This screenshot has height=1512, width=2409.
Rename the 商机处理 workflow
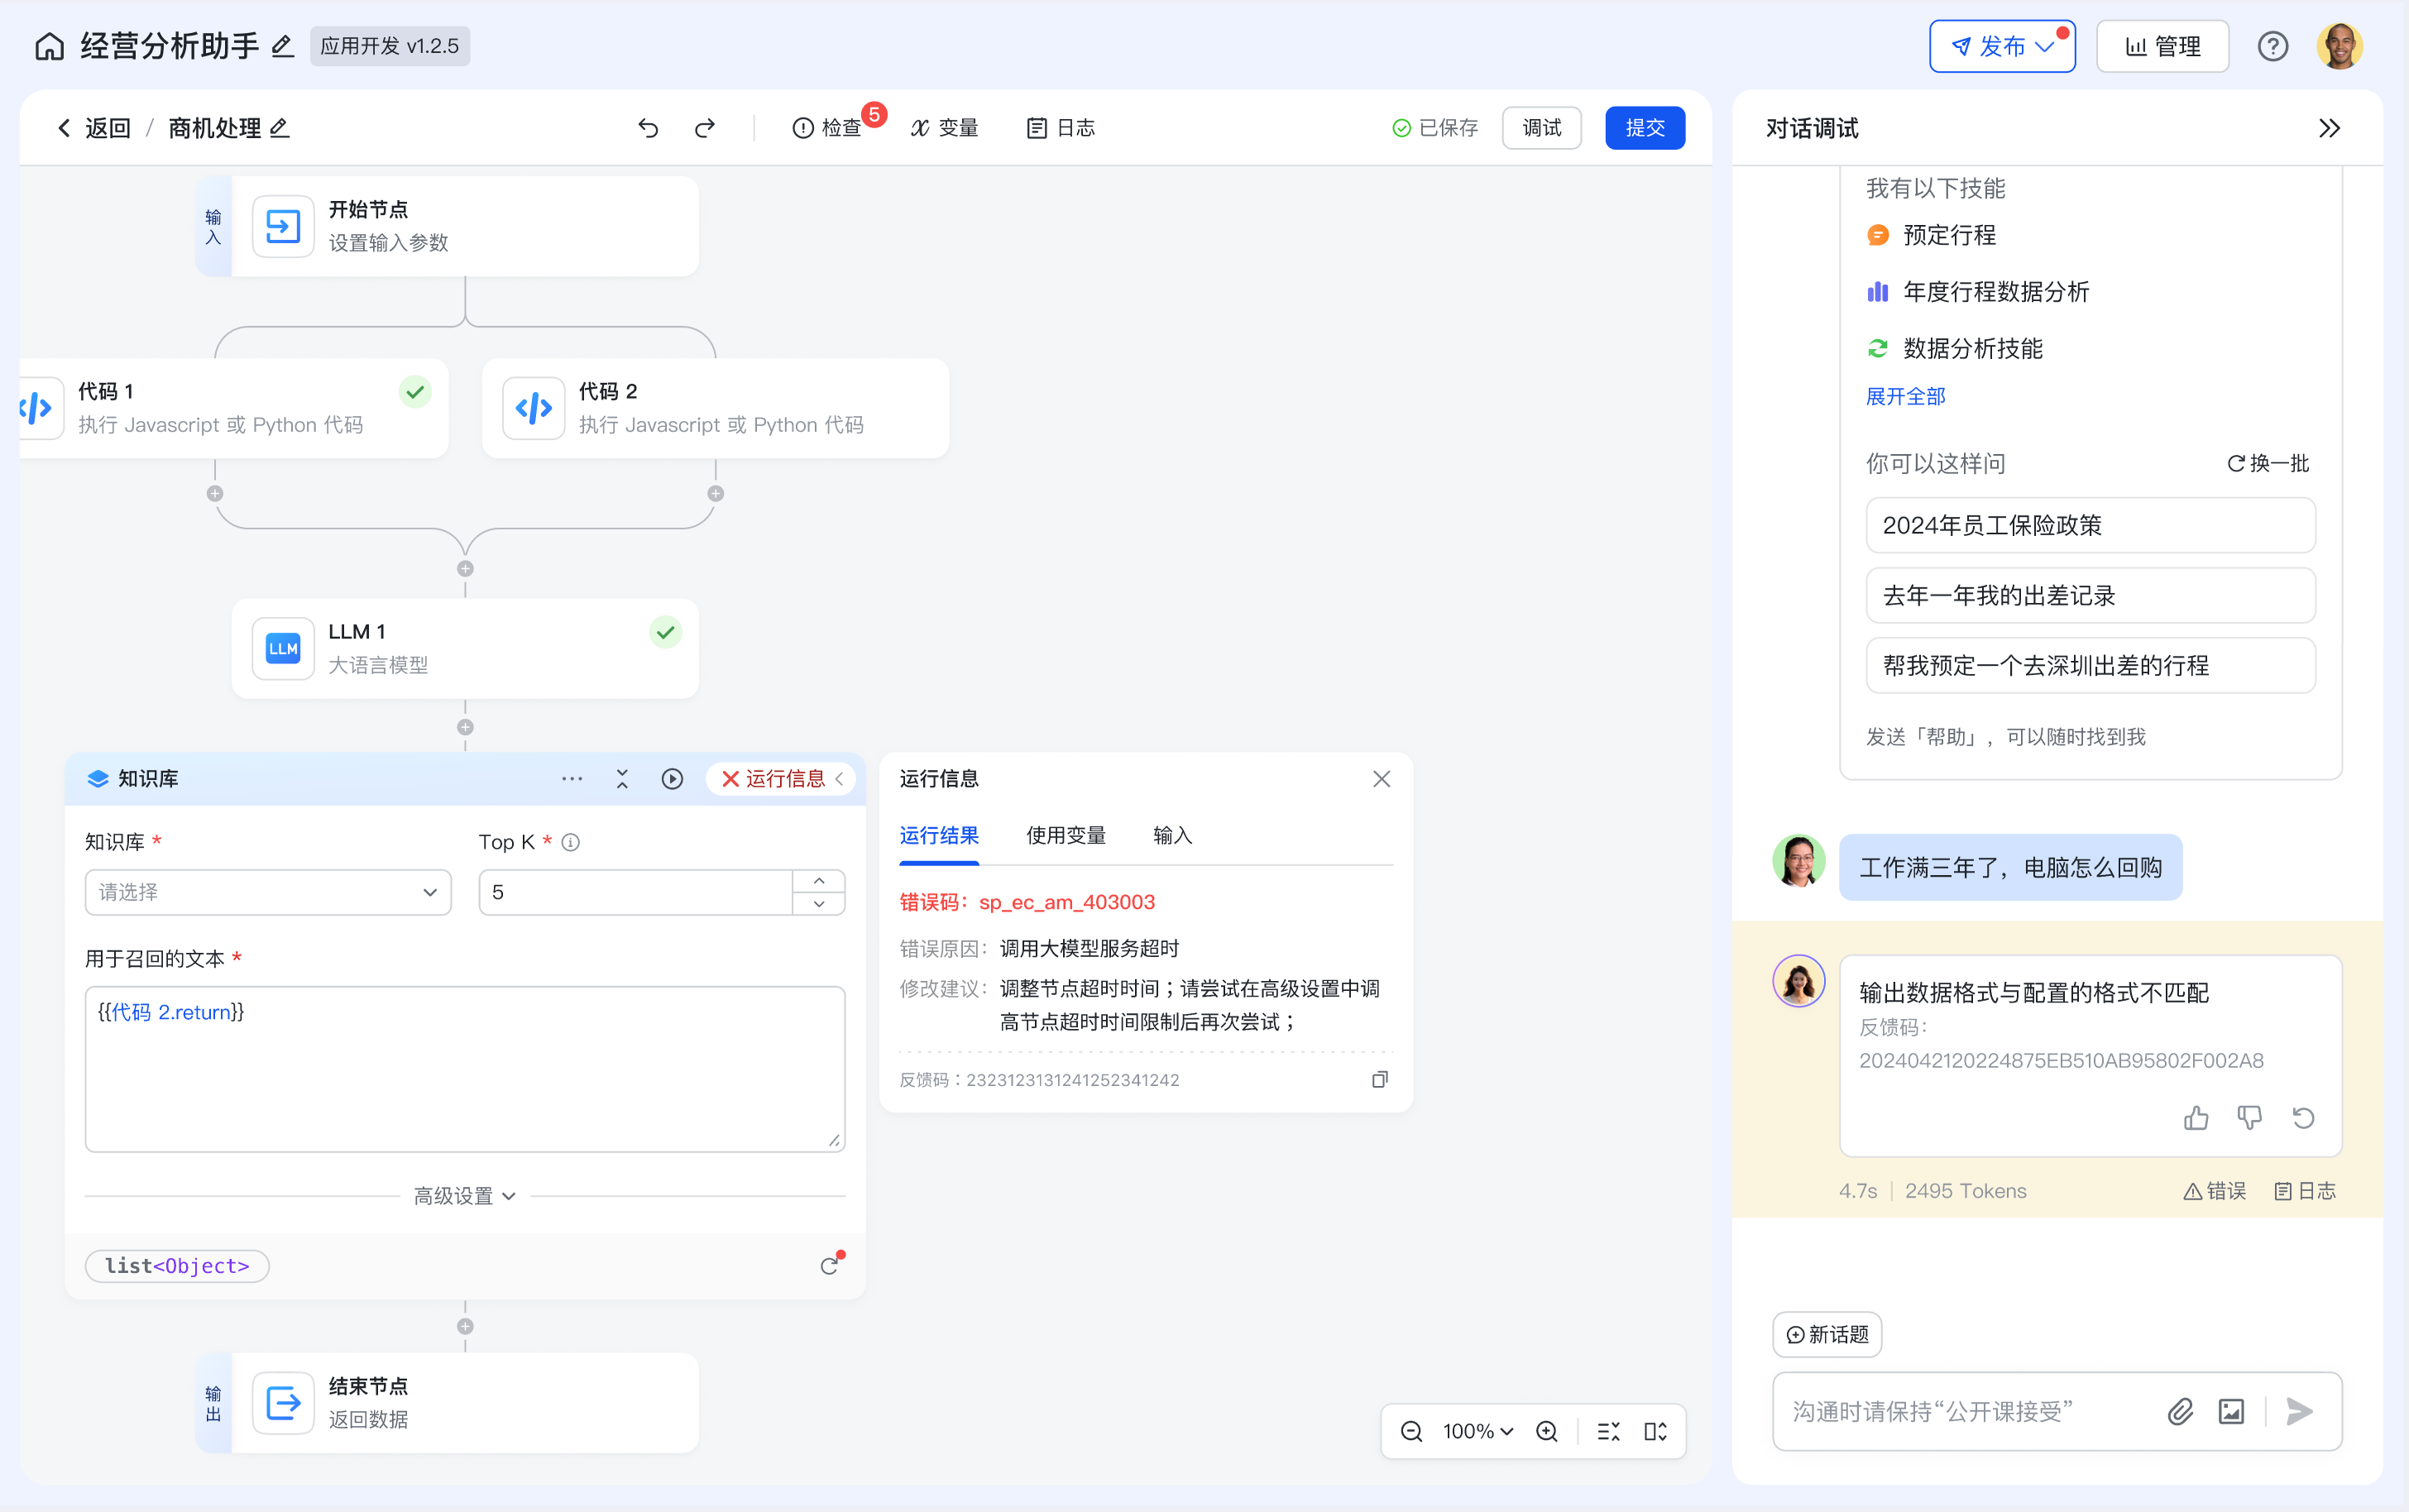point(280,128)
